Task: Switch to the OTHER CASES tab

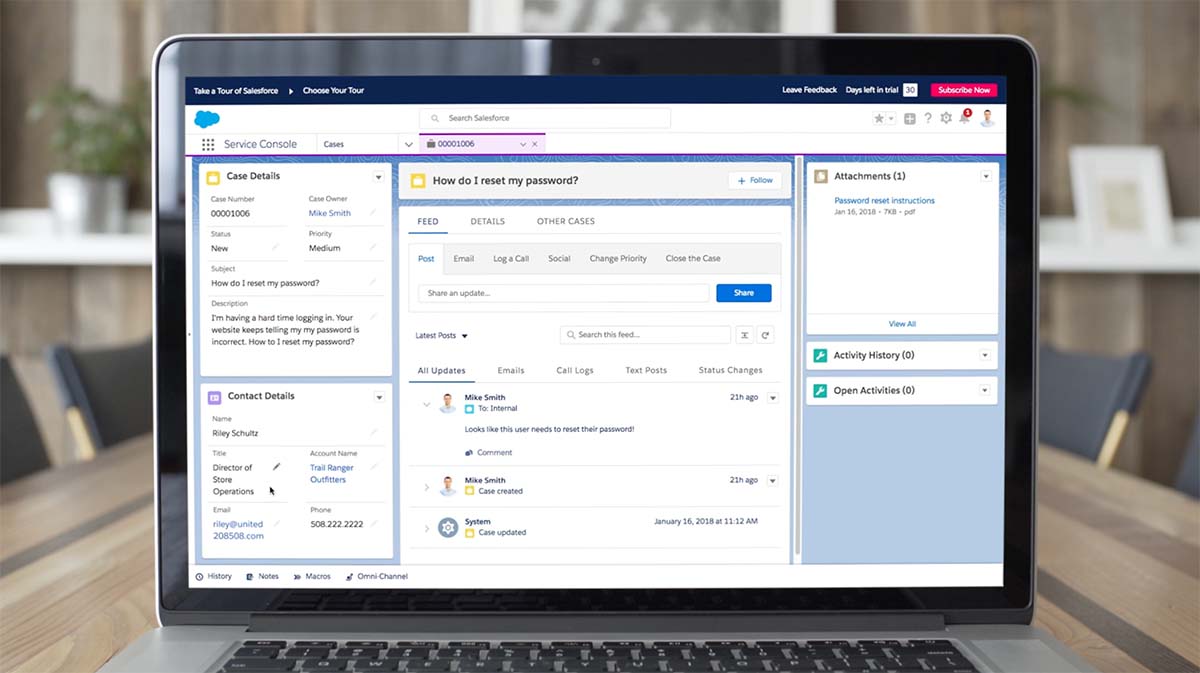Action: pyautogui.click(x=566, y=221)
